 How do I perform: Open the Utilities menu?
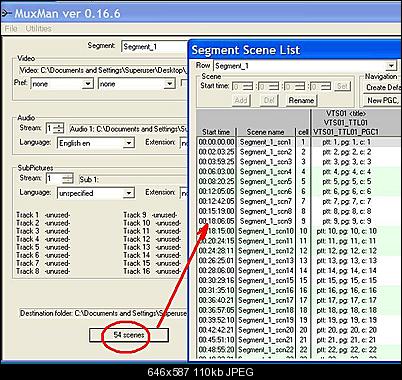[39, 29]
